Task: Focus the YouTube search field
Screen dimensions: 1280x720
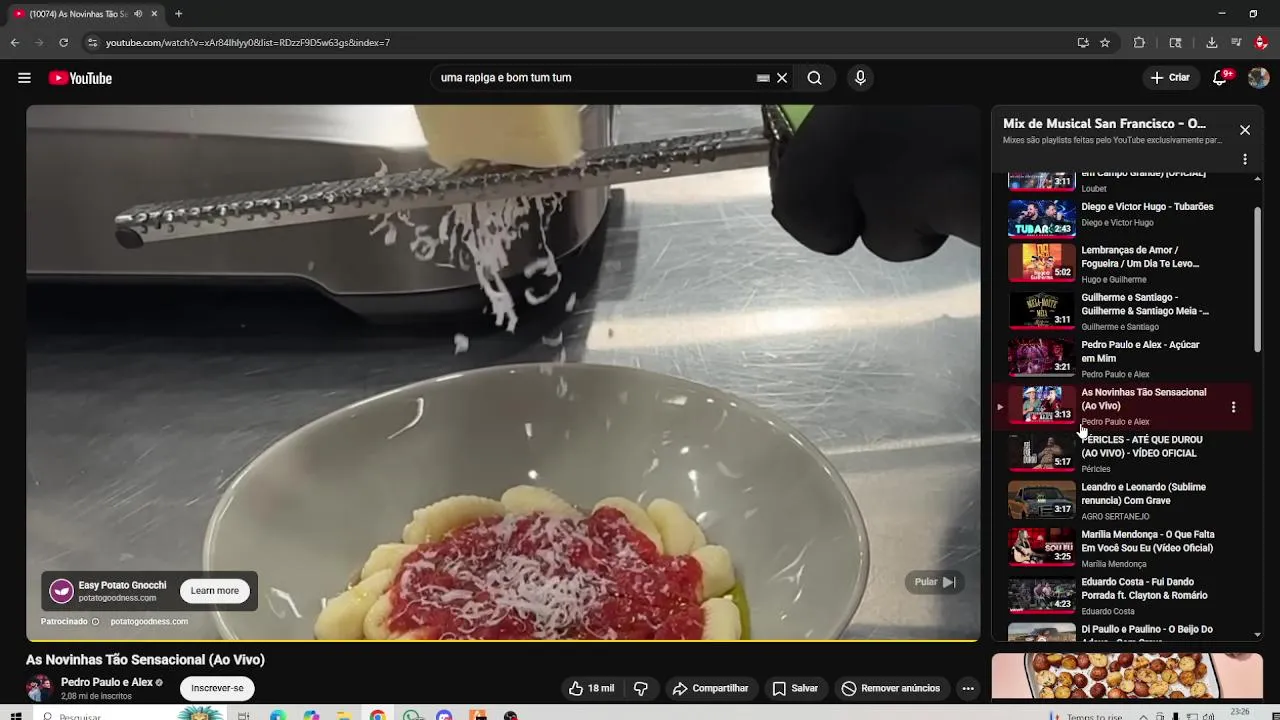Action: pyautogui.click(x=595, y=78)
